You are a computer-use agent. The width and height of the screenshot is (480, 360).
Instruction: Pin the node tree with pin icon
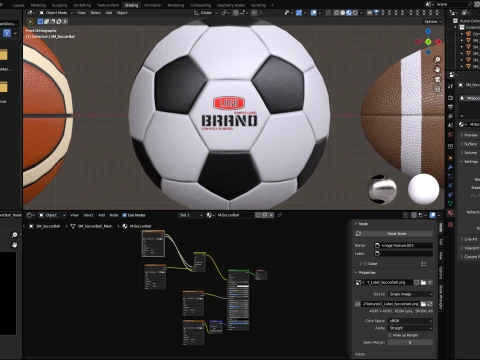point(279,215)
